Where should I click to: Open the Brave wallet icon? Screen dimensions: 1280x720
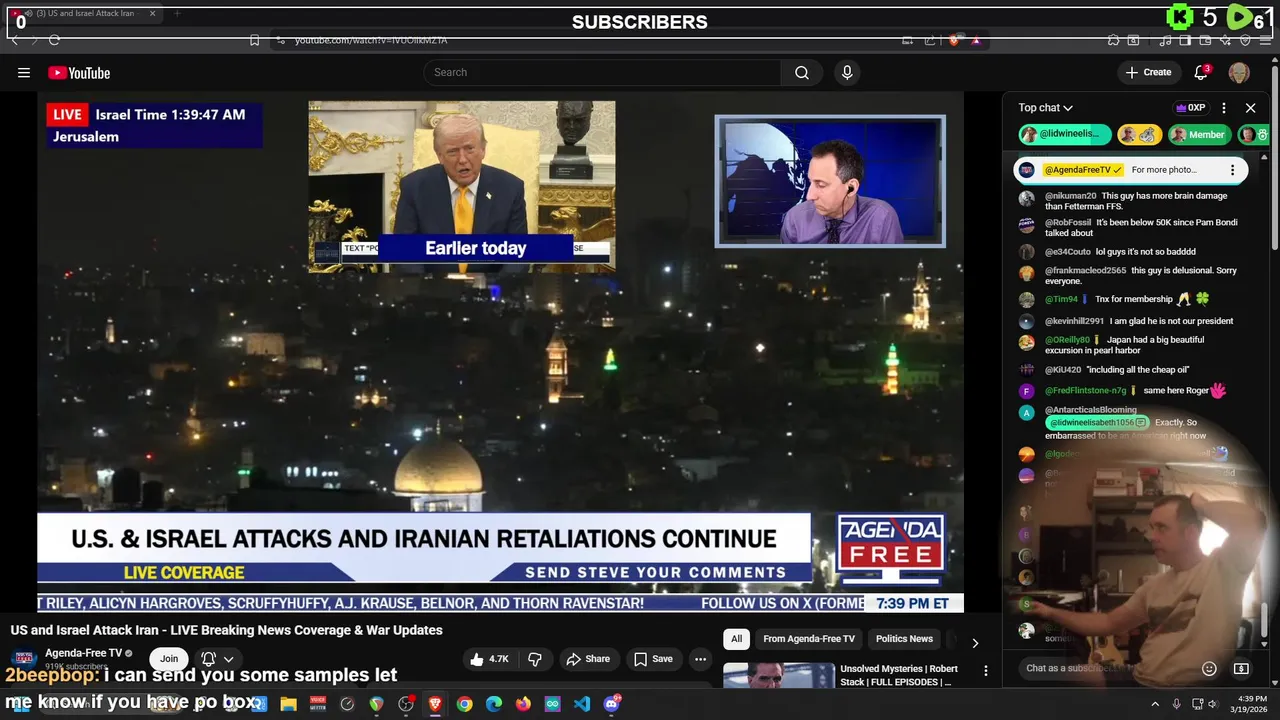(x=1205, y=40)
